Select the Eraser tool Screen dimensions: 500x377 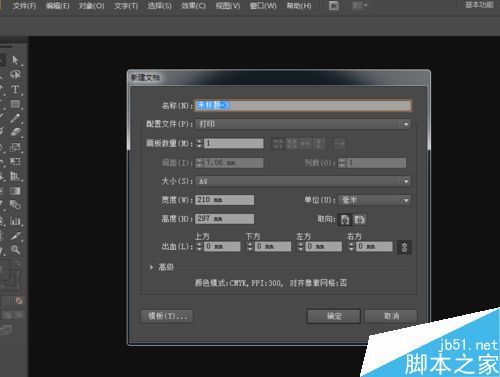[15, 132]
